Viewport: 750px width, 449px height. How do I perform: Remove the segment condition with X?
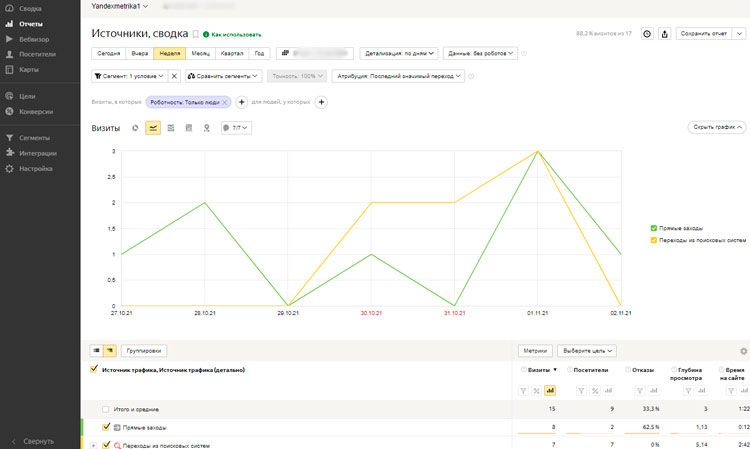click(174, 76)
